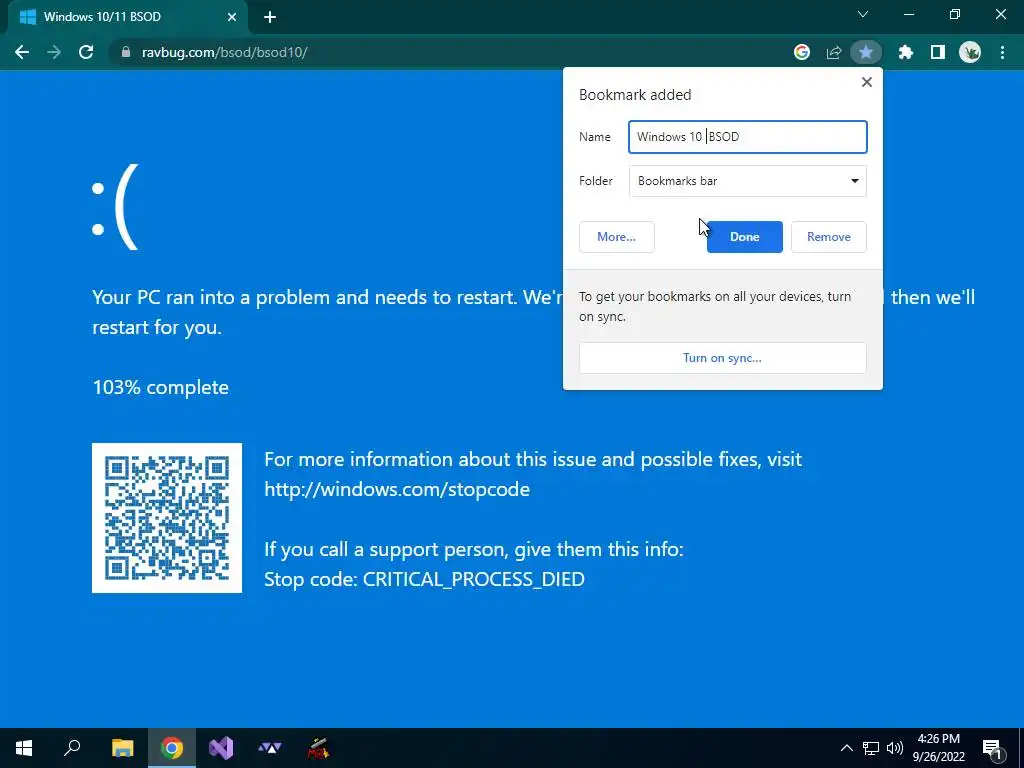Viewport: 1024px width, 768px height.
Task: Close the Windows 10/11 BSOD tab
Action: [232, 18]
